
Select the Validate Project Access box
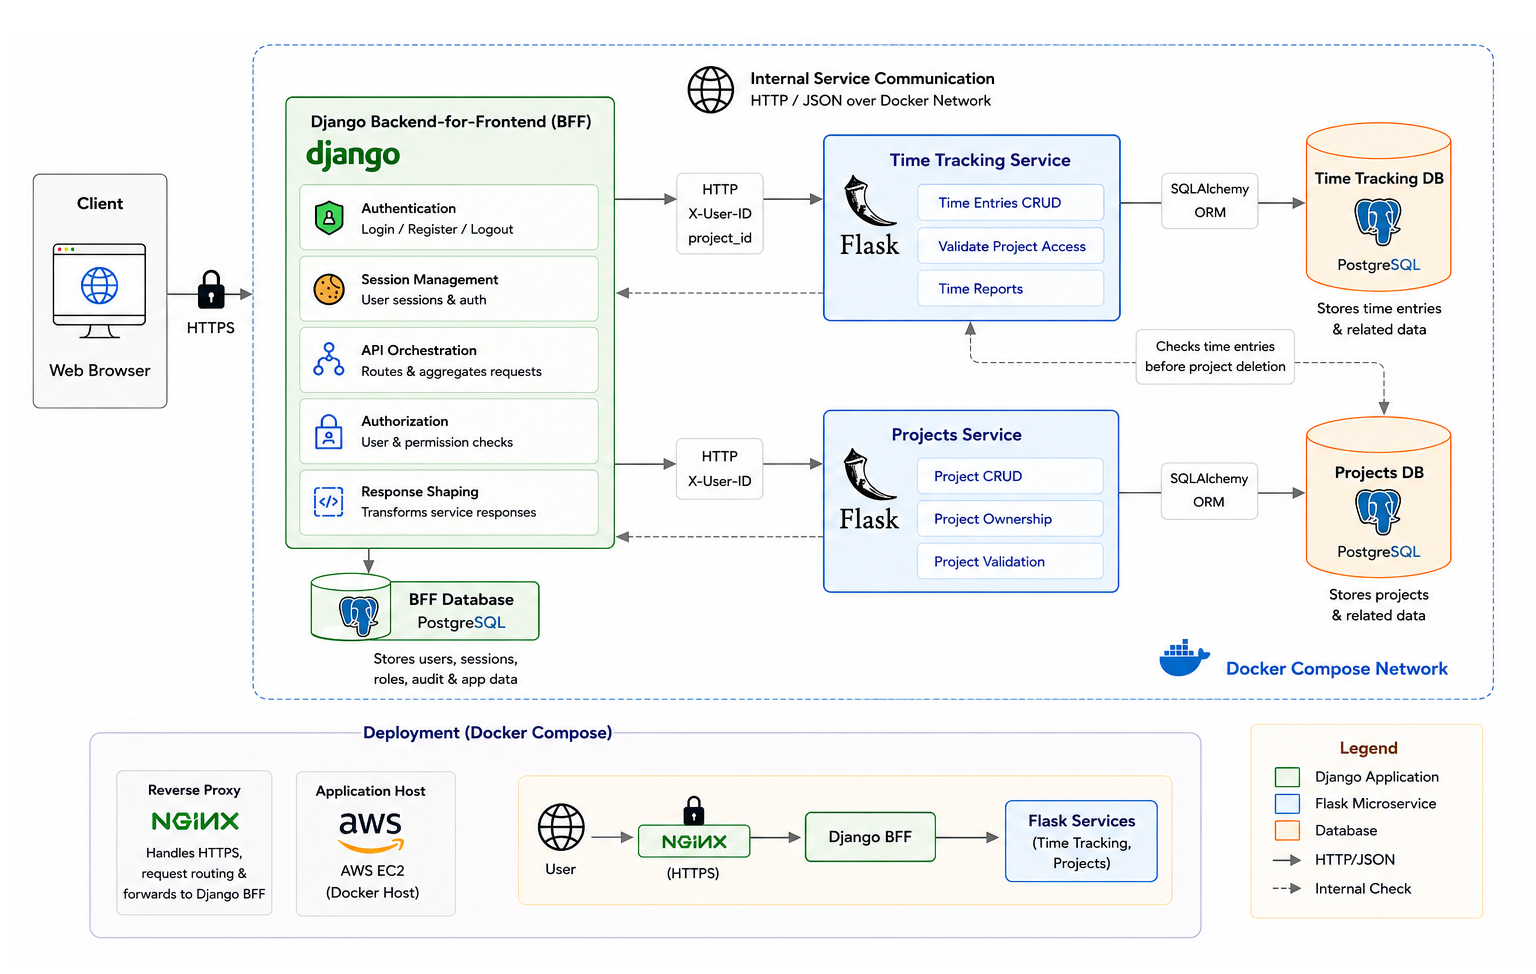(x=1010, y=246)
